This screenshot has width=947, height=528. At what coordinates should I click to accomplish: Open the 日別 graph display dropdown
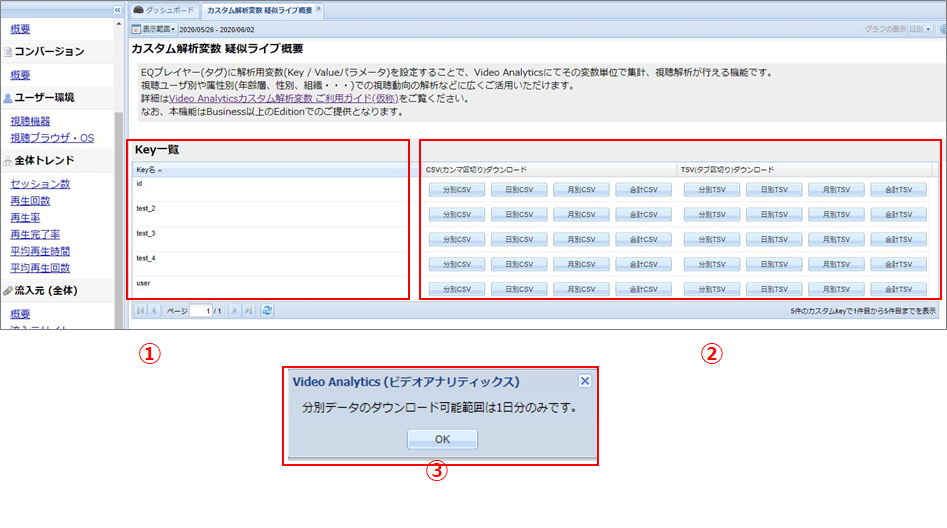pos(919,30)
